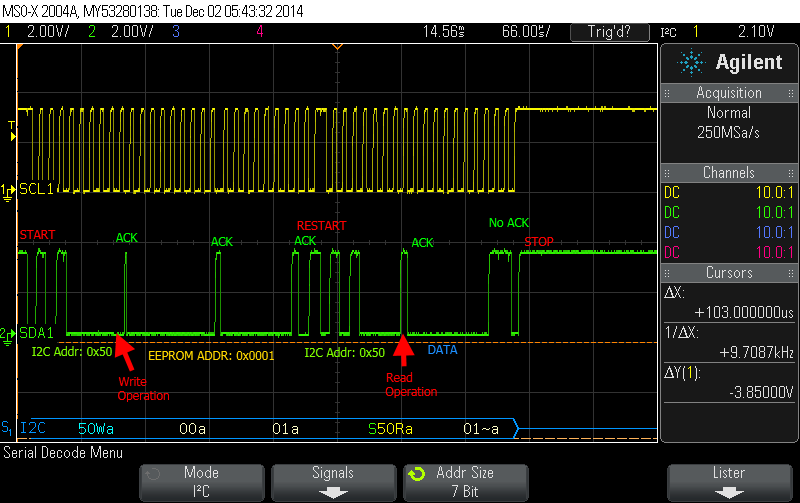
Task: Open the Lister softkey menu
Action: [x=729, y=482]
